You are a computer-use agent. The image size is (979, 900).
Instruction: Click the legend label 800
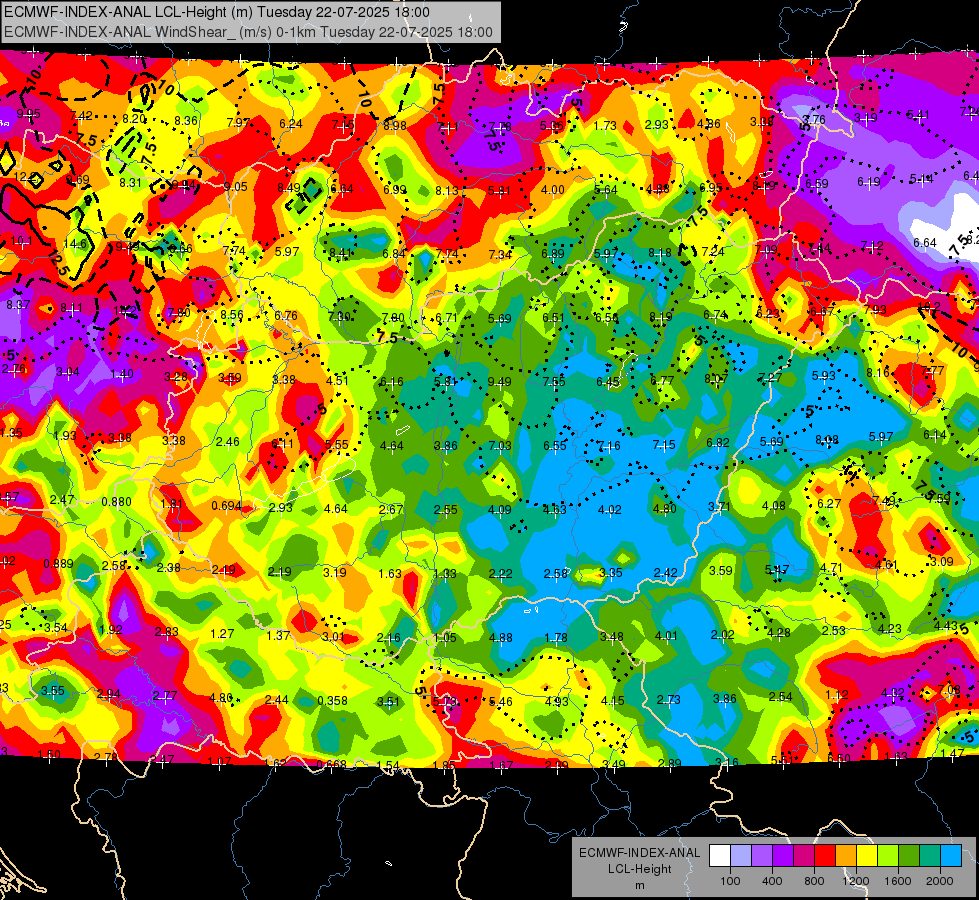coord(814,881)
